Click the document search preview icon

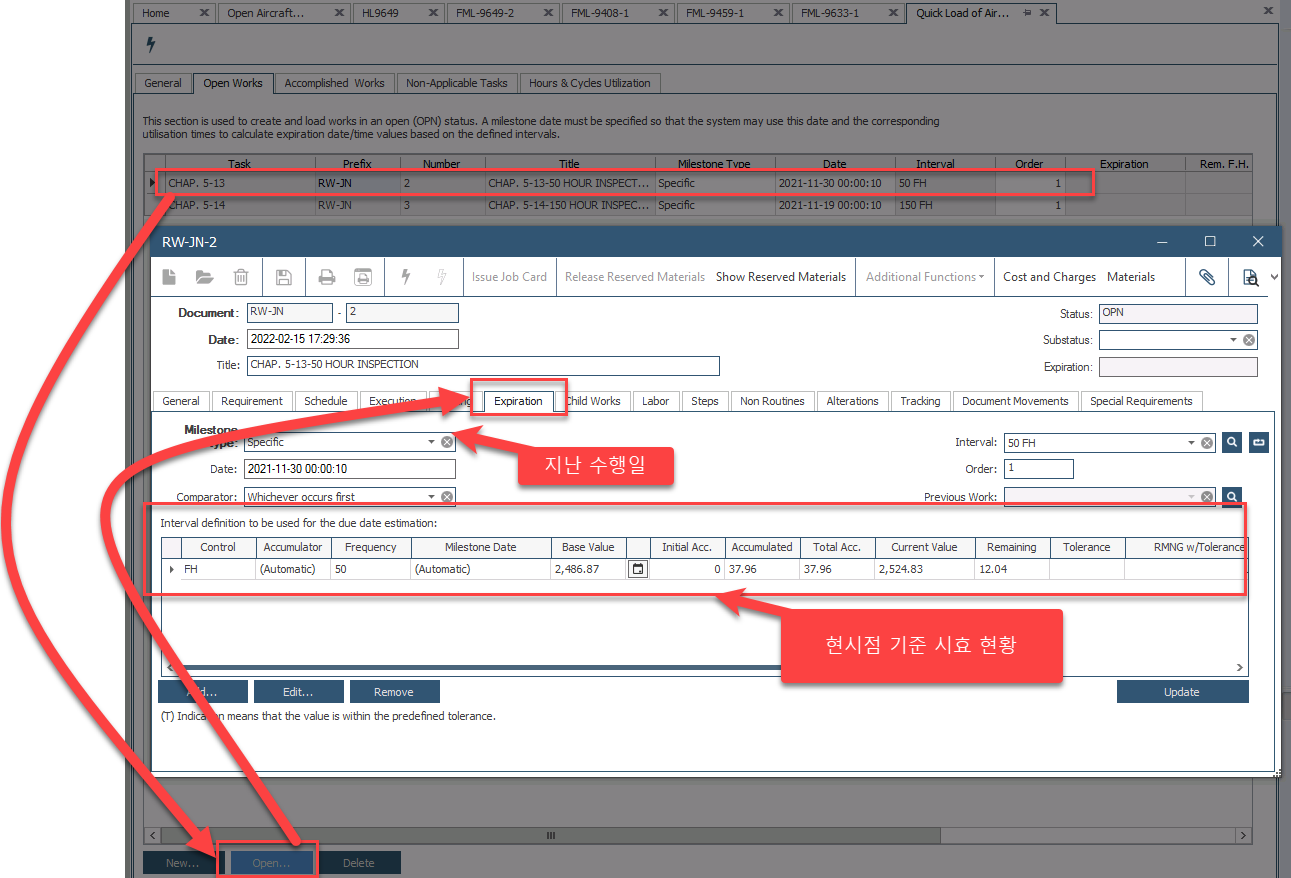(1250, 277)
